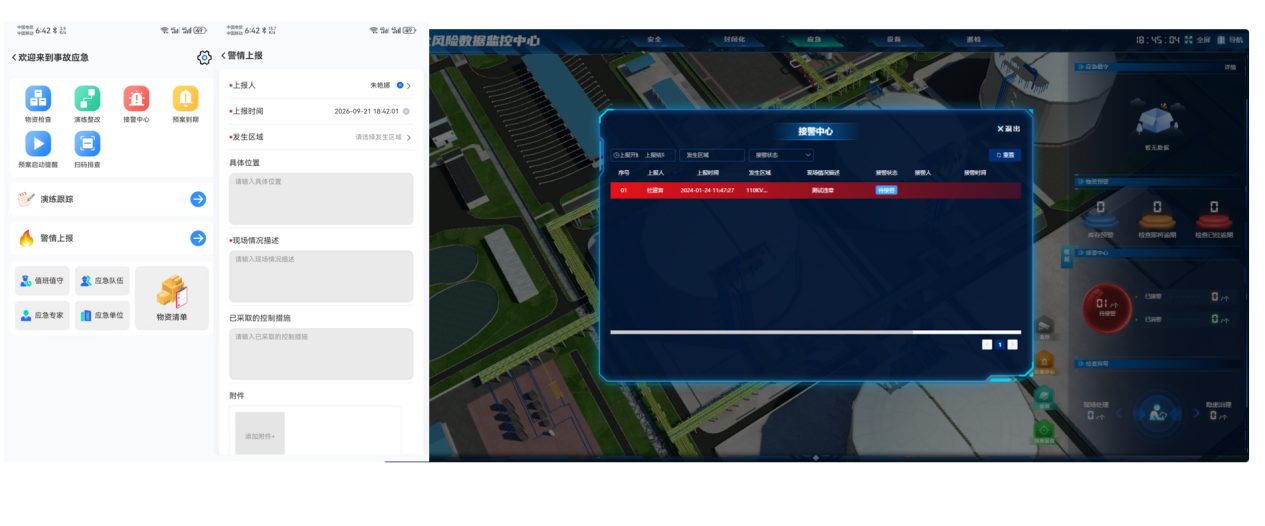Screen dimensions: 1265x526
Task: Select 应急队伍 shortcut
Action: pyautogui.click(x=102, y=281)
